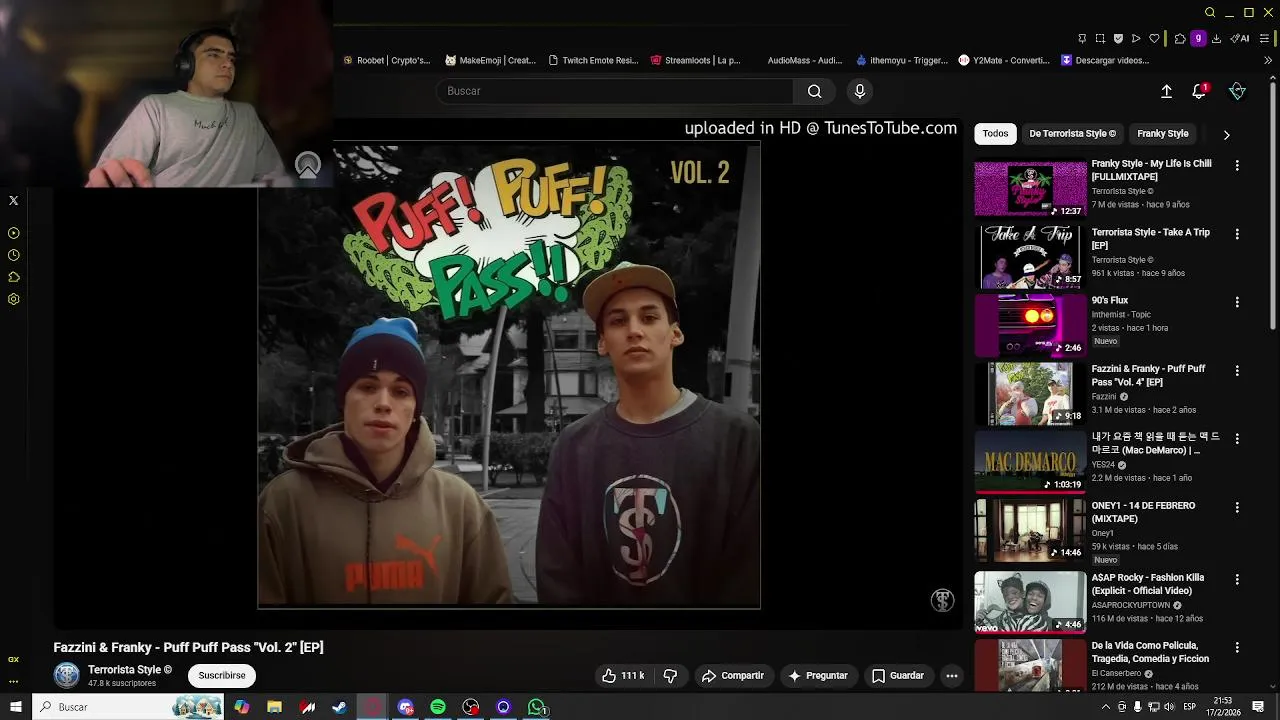Open options menu for Franky Style My Life Is Chill
Image resolution: width=1280 pixels, height=720 pixels.
click(1237, 166)
